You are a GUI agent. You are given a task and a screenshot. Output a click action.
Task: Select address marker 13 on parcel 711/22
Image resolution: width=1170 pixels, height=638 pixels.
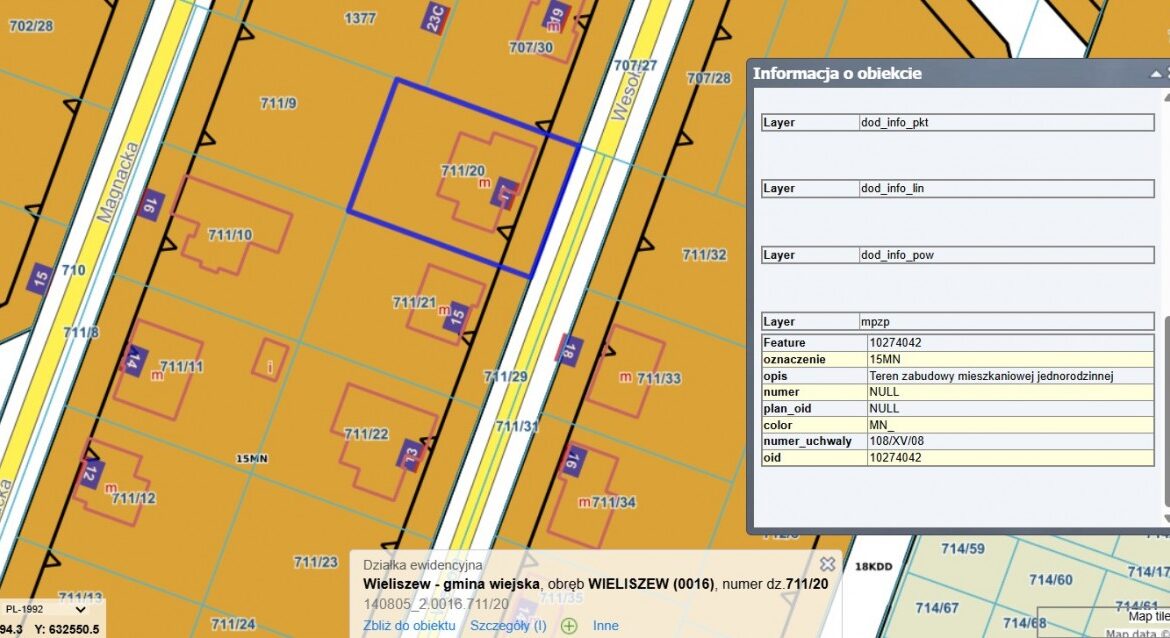click(411, 454)
